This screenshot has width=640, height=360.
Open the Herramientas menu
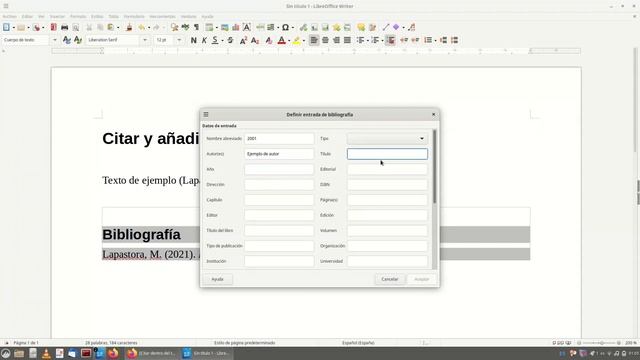[162, 16]
